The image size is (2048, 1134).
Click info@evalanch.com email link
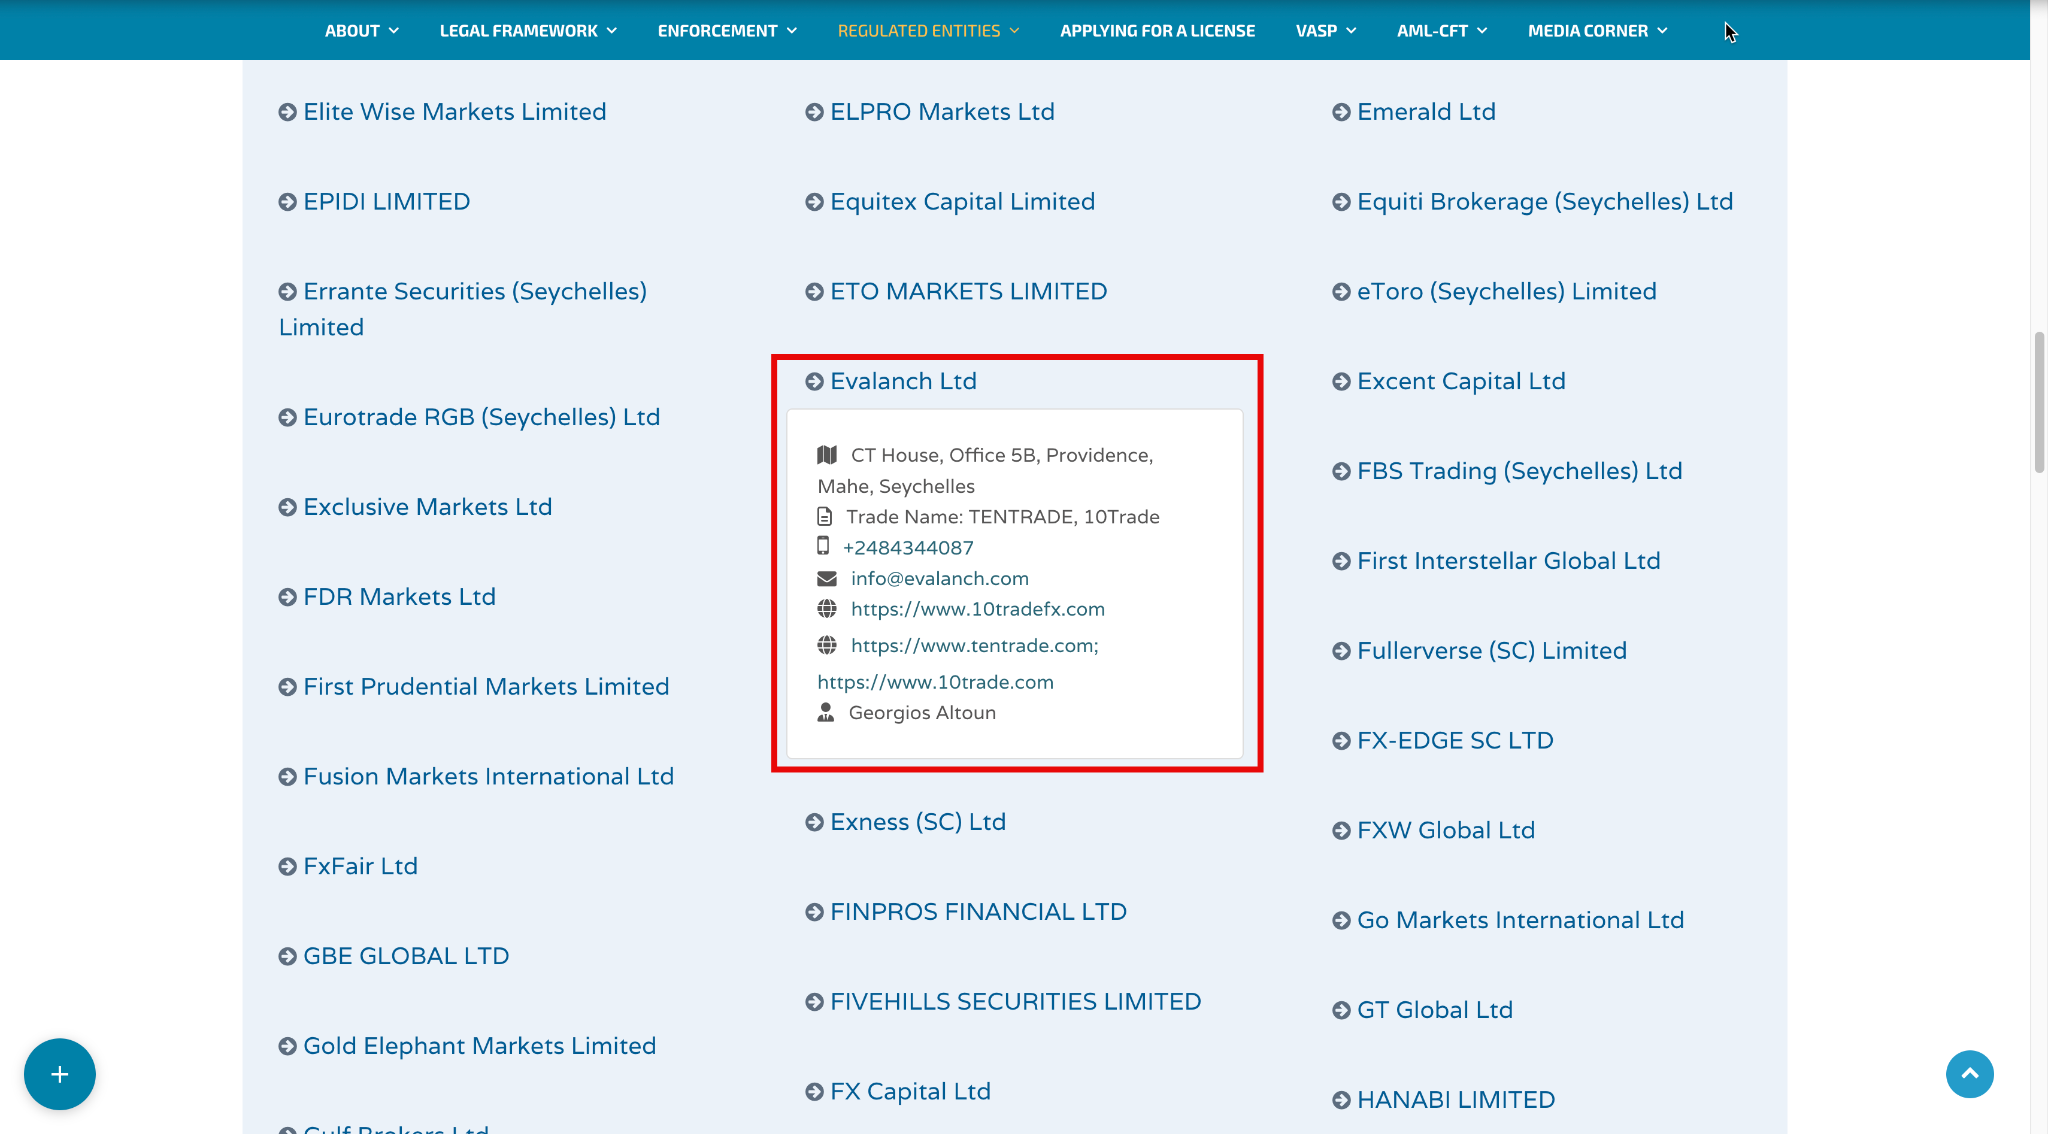(x=939, y=579)
